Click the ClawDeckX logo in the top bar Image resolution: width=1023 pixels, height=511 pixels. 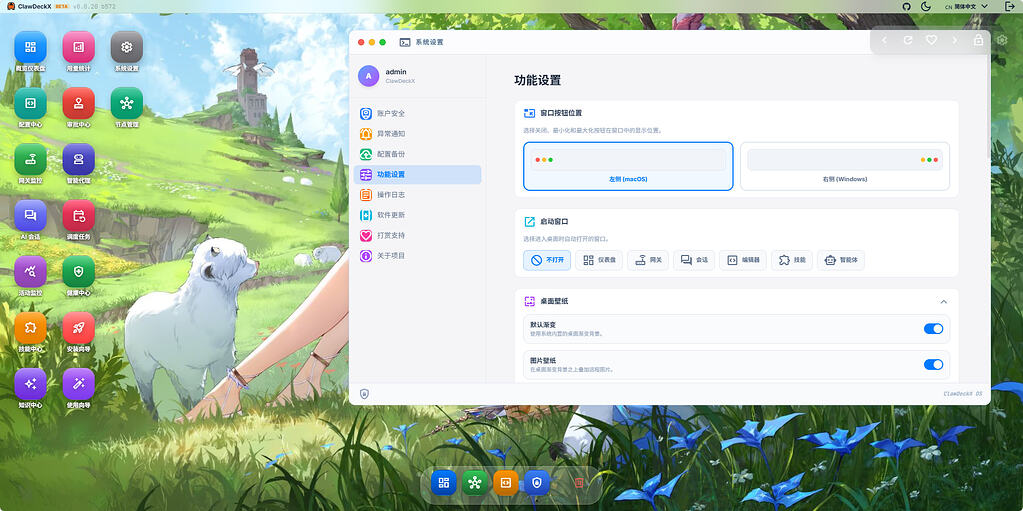[x=11, y=6]
